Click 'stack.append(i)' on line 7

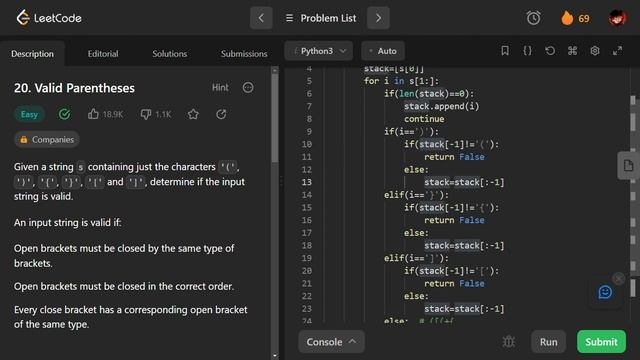click(x=442, y=106)
